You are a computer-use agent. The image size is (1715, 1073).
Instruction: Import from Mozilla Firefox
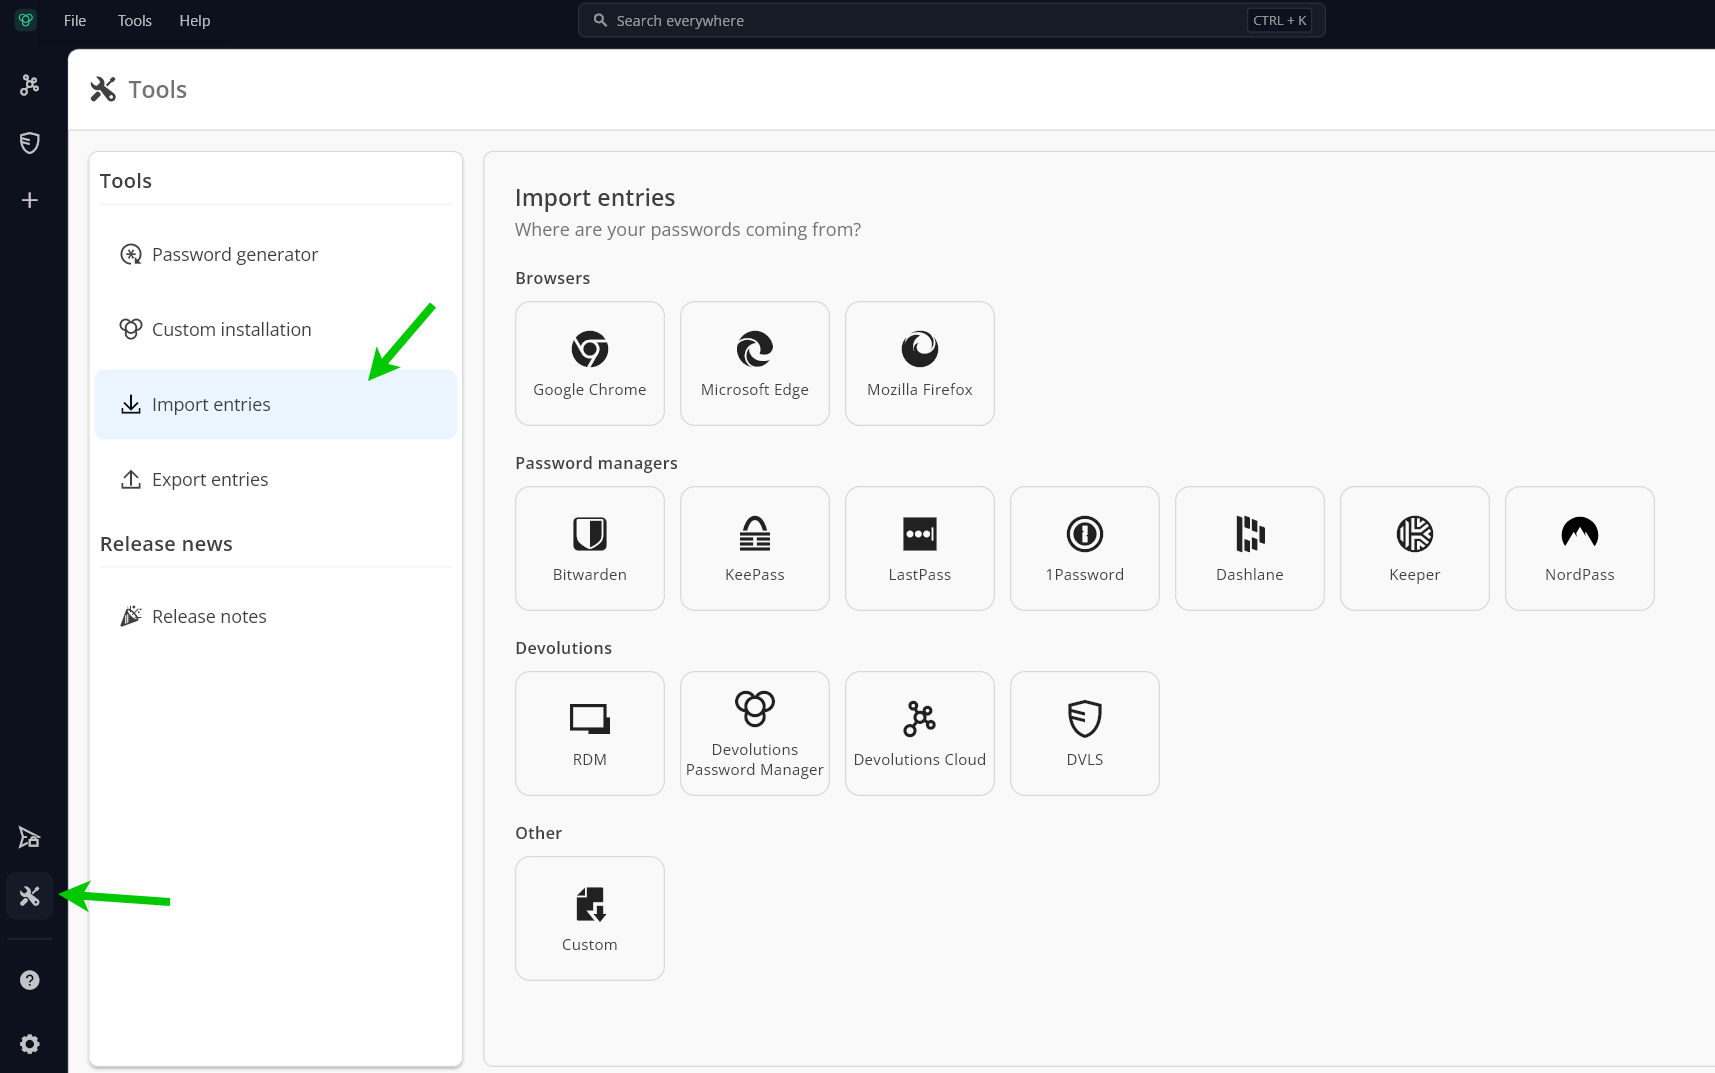[920, 364]
